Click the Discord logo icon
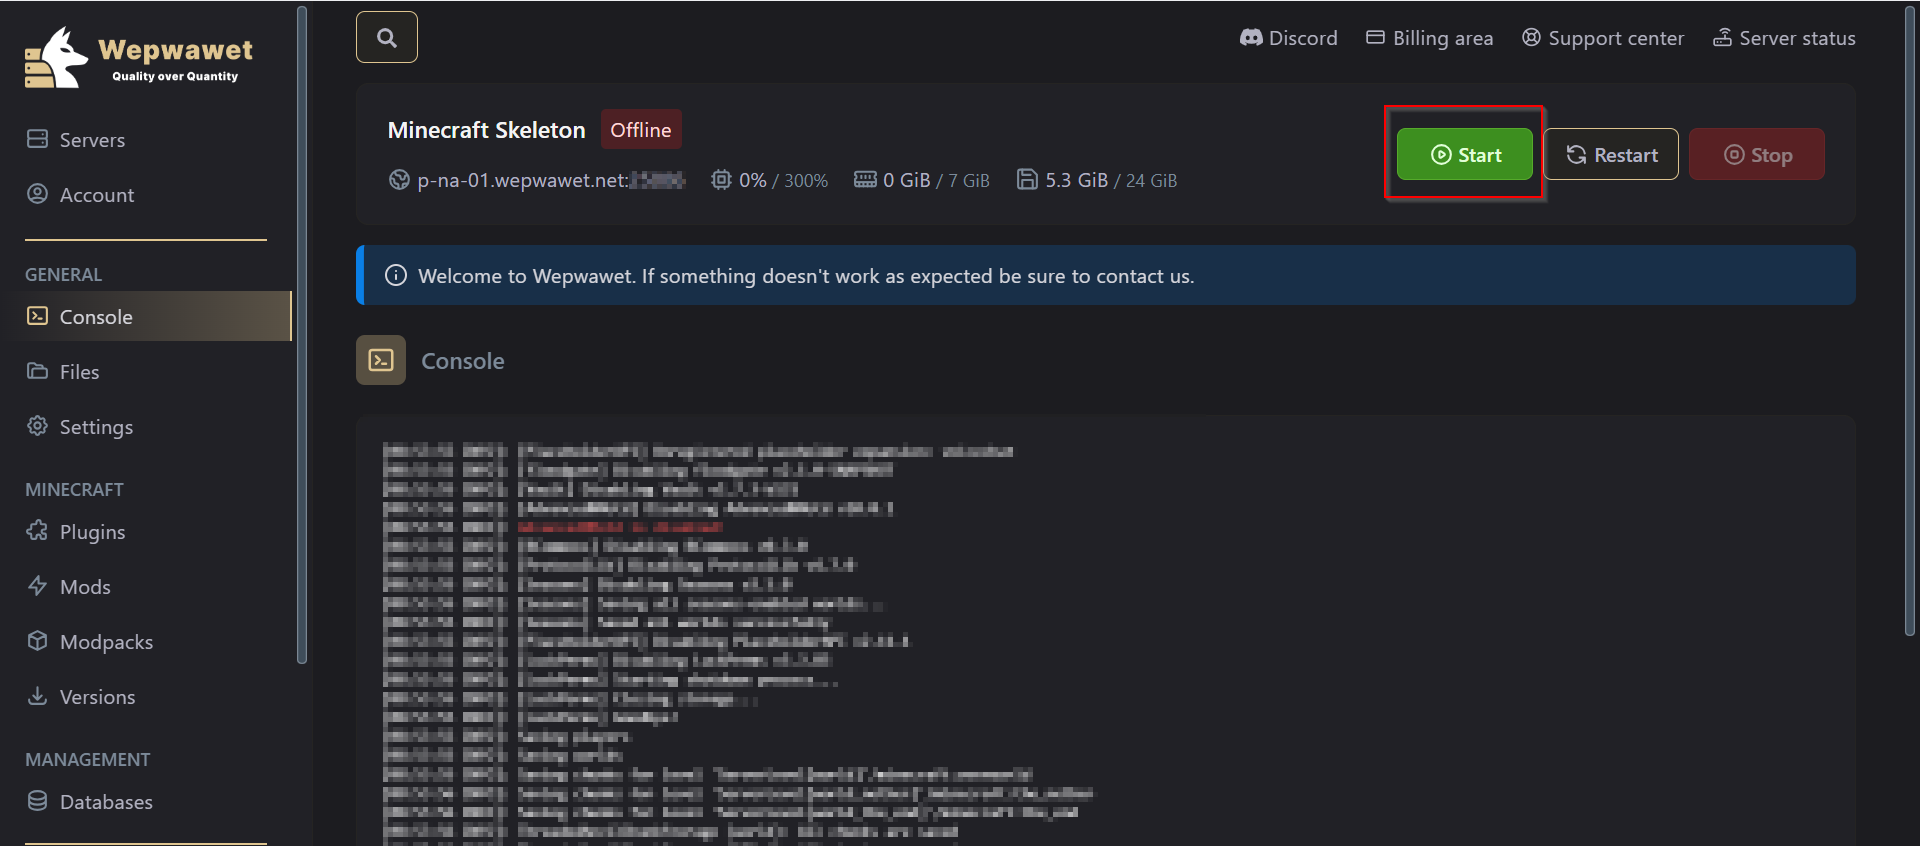 1251,38
